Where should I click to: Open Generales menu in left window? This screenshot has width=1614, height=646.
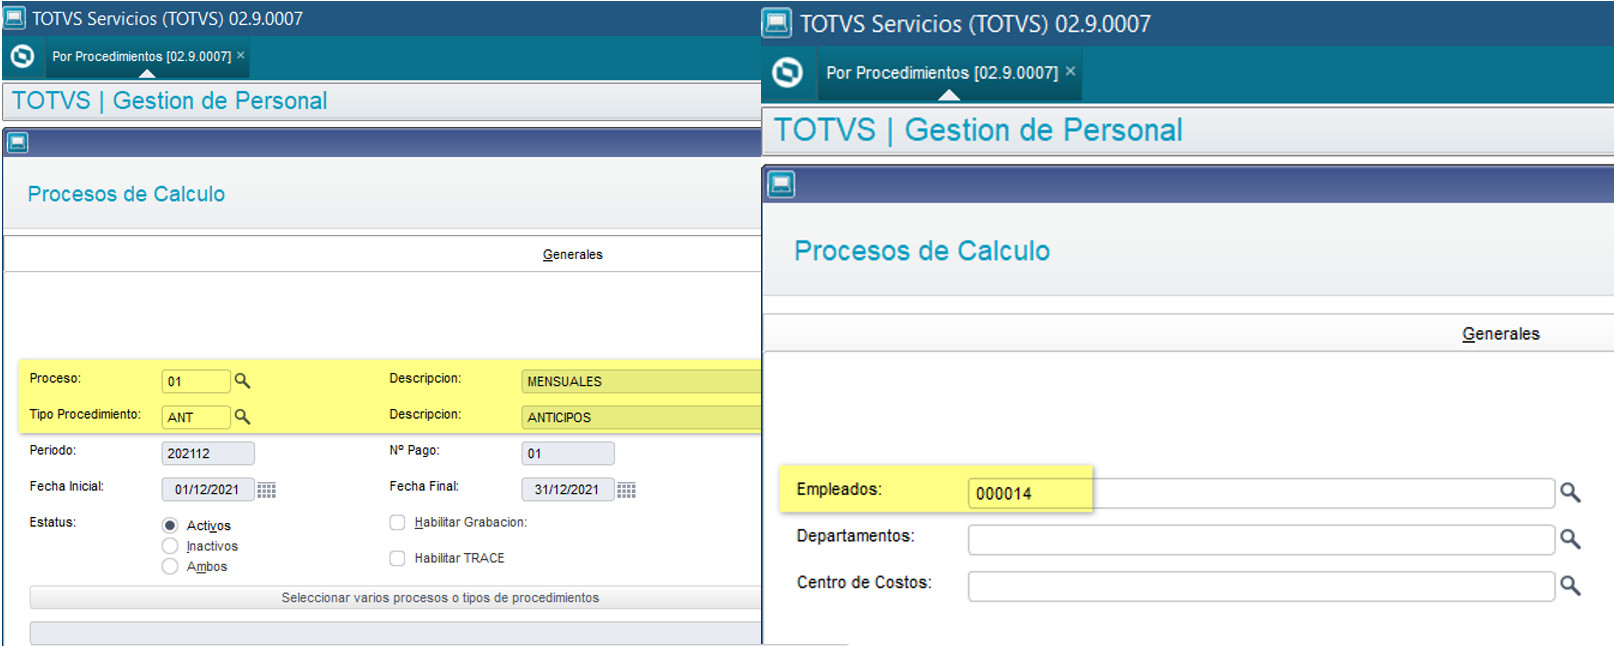(572, 255)
